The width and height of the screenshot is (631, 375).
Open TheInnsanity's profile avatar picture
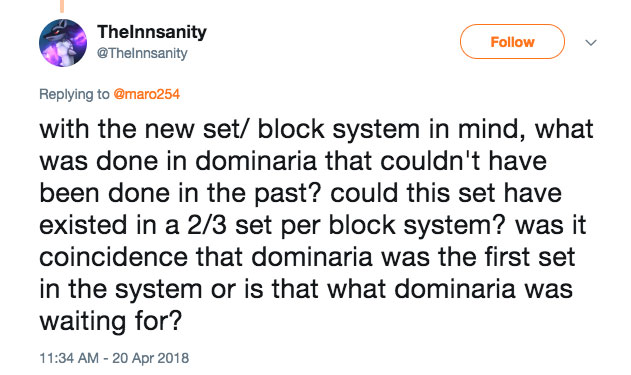(63, 43)
